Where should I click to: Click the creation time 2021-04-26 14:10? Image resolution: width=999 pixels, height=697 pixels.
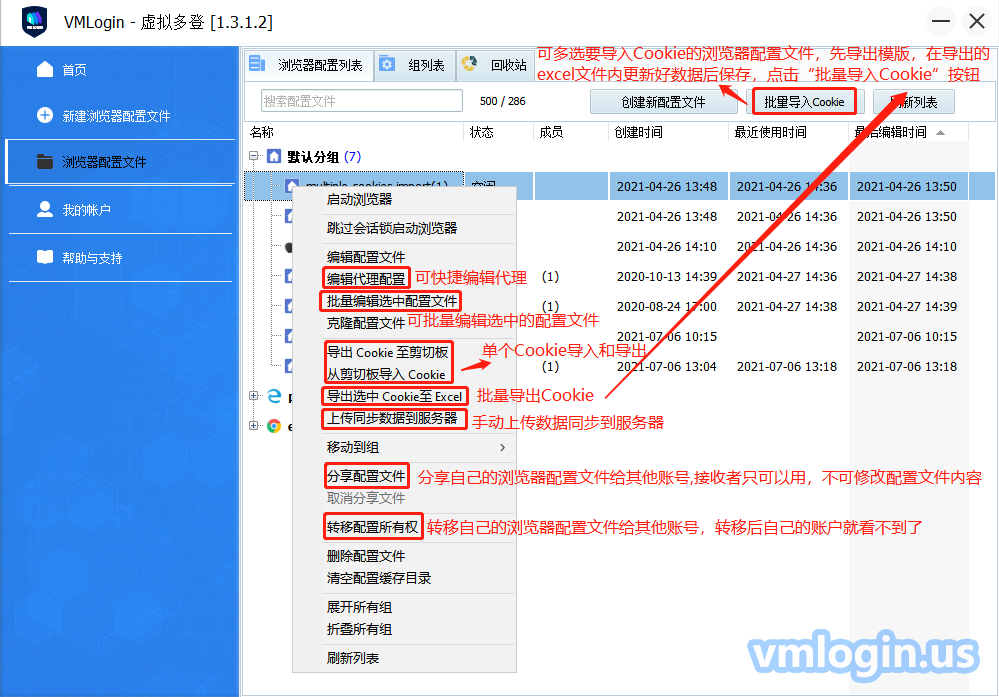pos(666,247)
